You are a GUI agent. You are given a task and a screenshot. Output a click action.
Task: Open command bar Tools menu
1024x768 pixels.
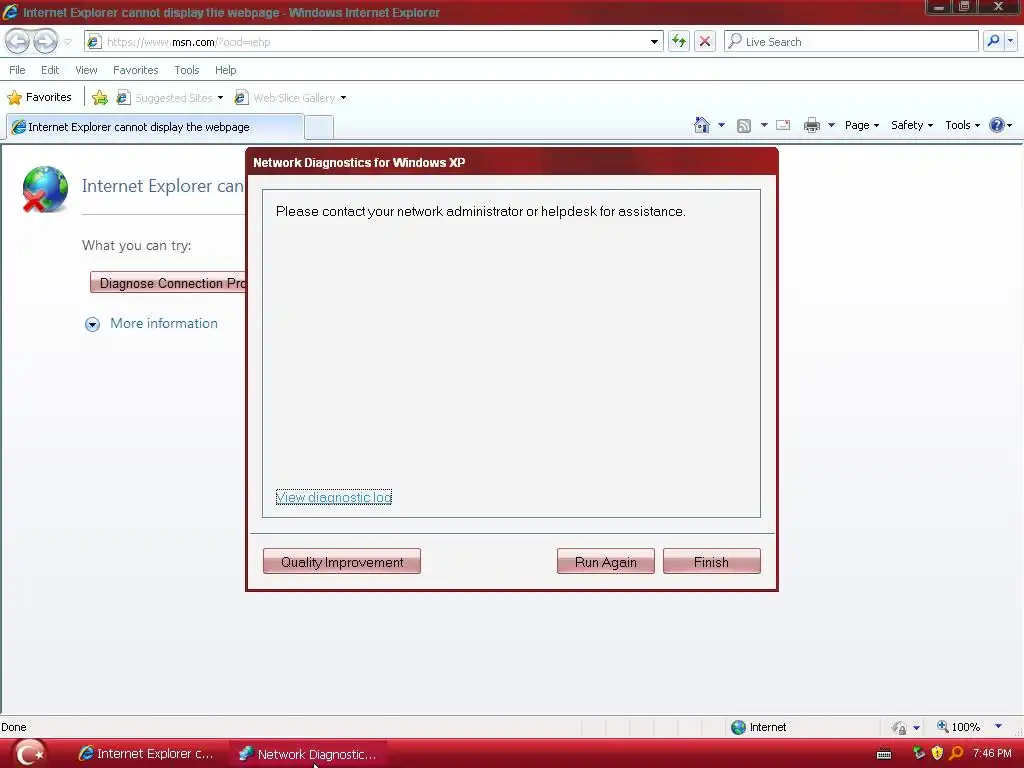pyautogui.click(x=963, y=125)
